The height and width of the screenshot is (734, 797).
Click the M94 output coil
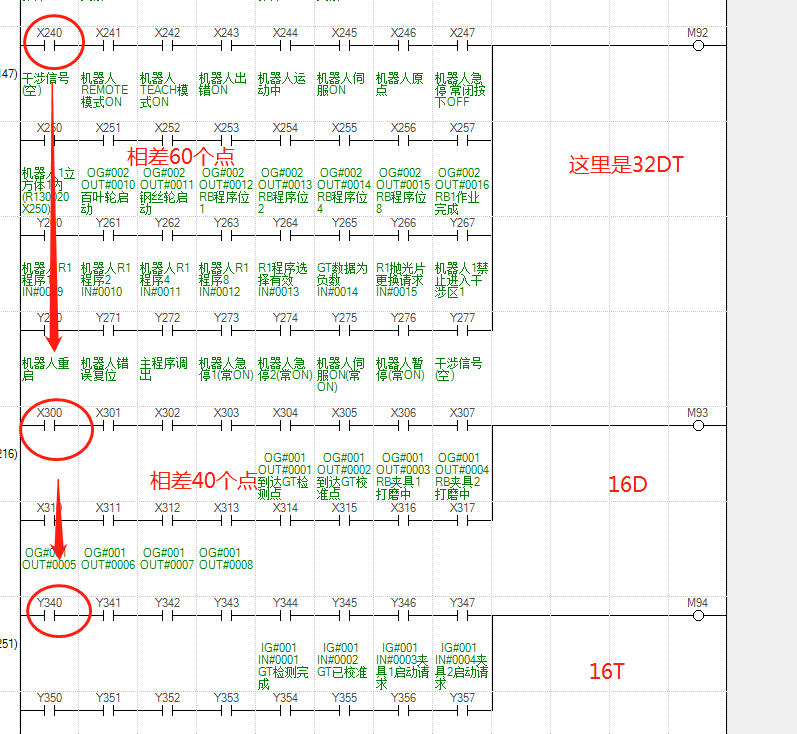click(698, 616)
